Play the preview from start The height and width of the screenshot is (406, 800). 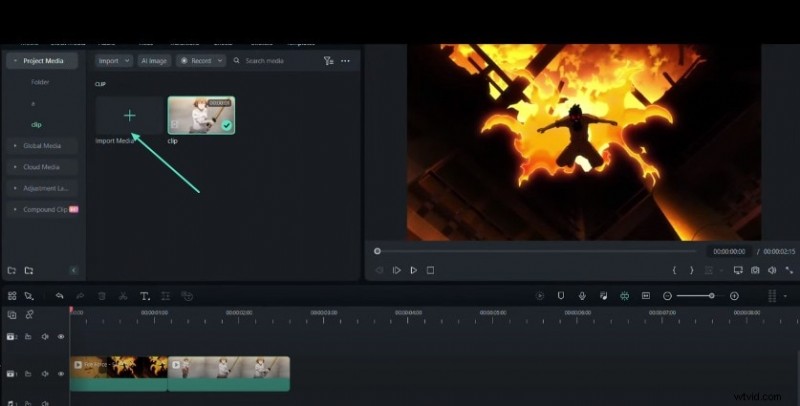pyautogui.click(x=396, y=270)
